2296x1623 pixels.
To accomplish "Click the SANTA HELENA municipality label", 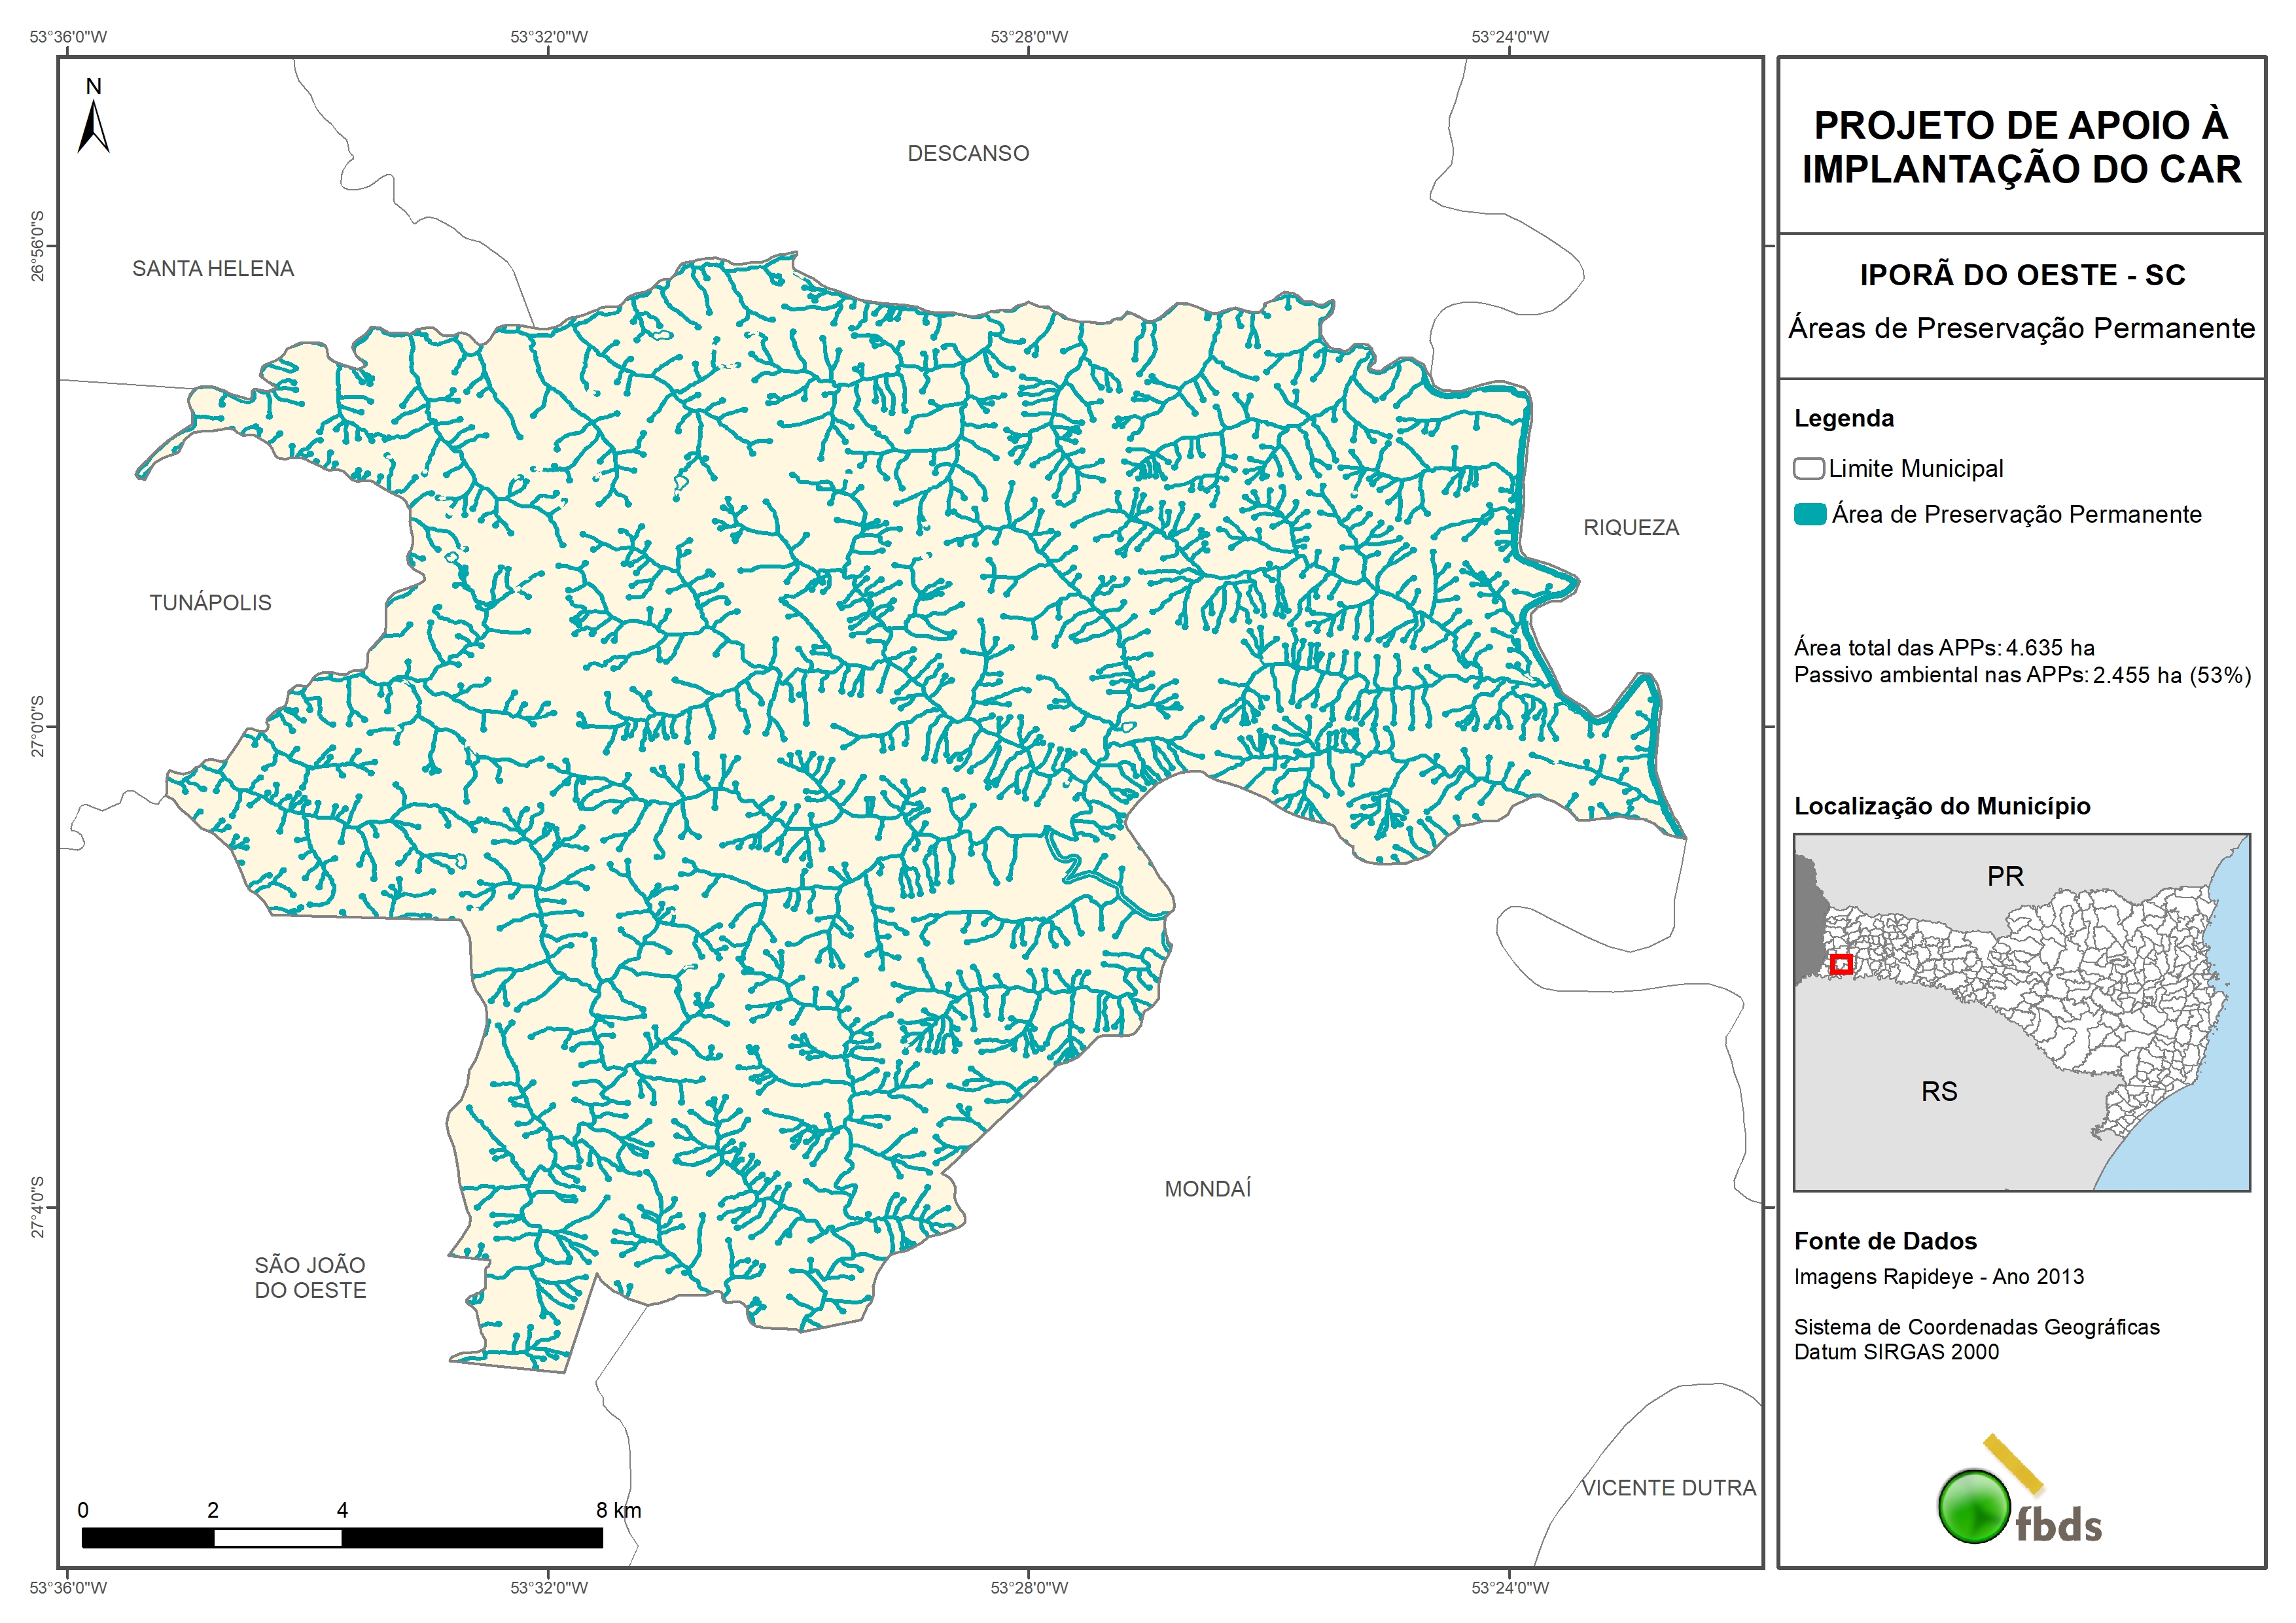I will click(x=213, y=269).
